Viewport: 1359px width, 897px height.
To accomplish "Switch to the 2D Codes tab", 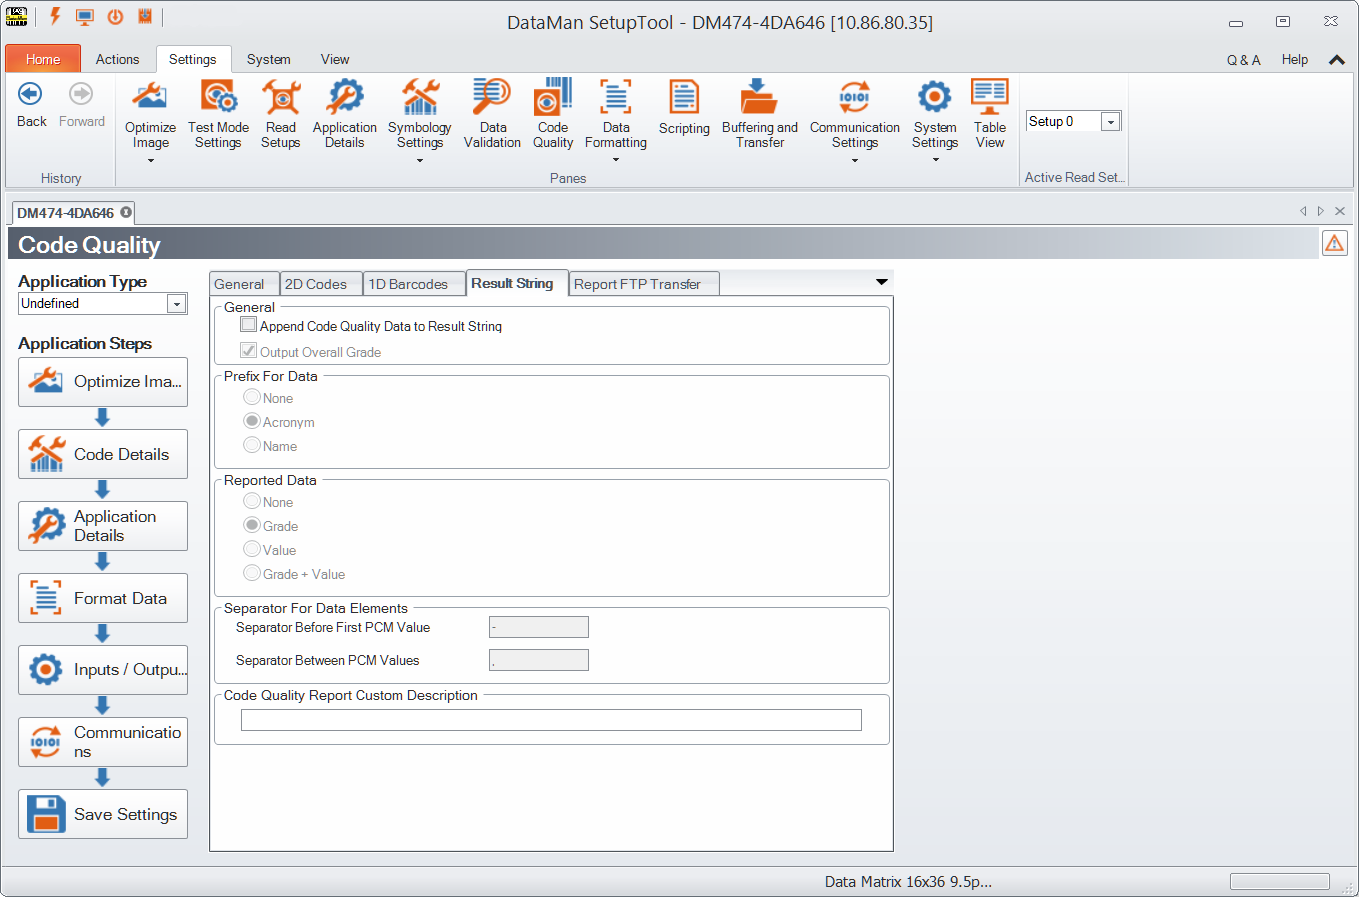I will click(316, 284).
